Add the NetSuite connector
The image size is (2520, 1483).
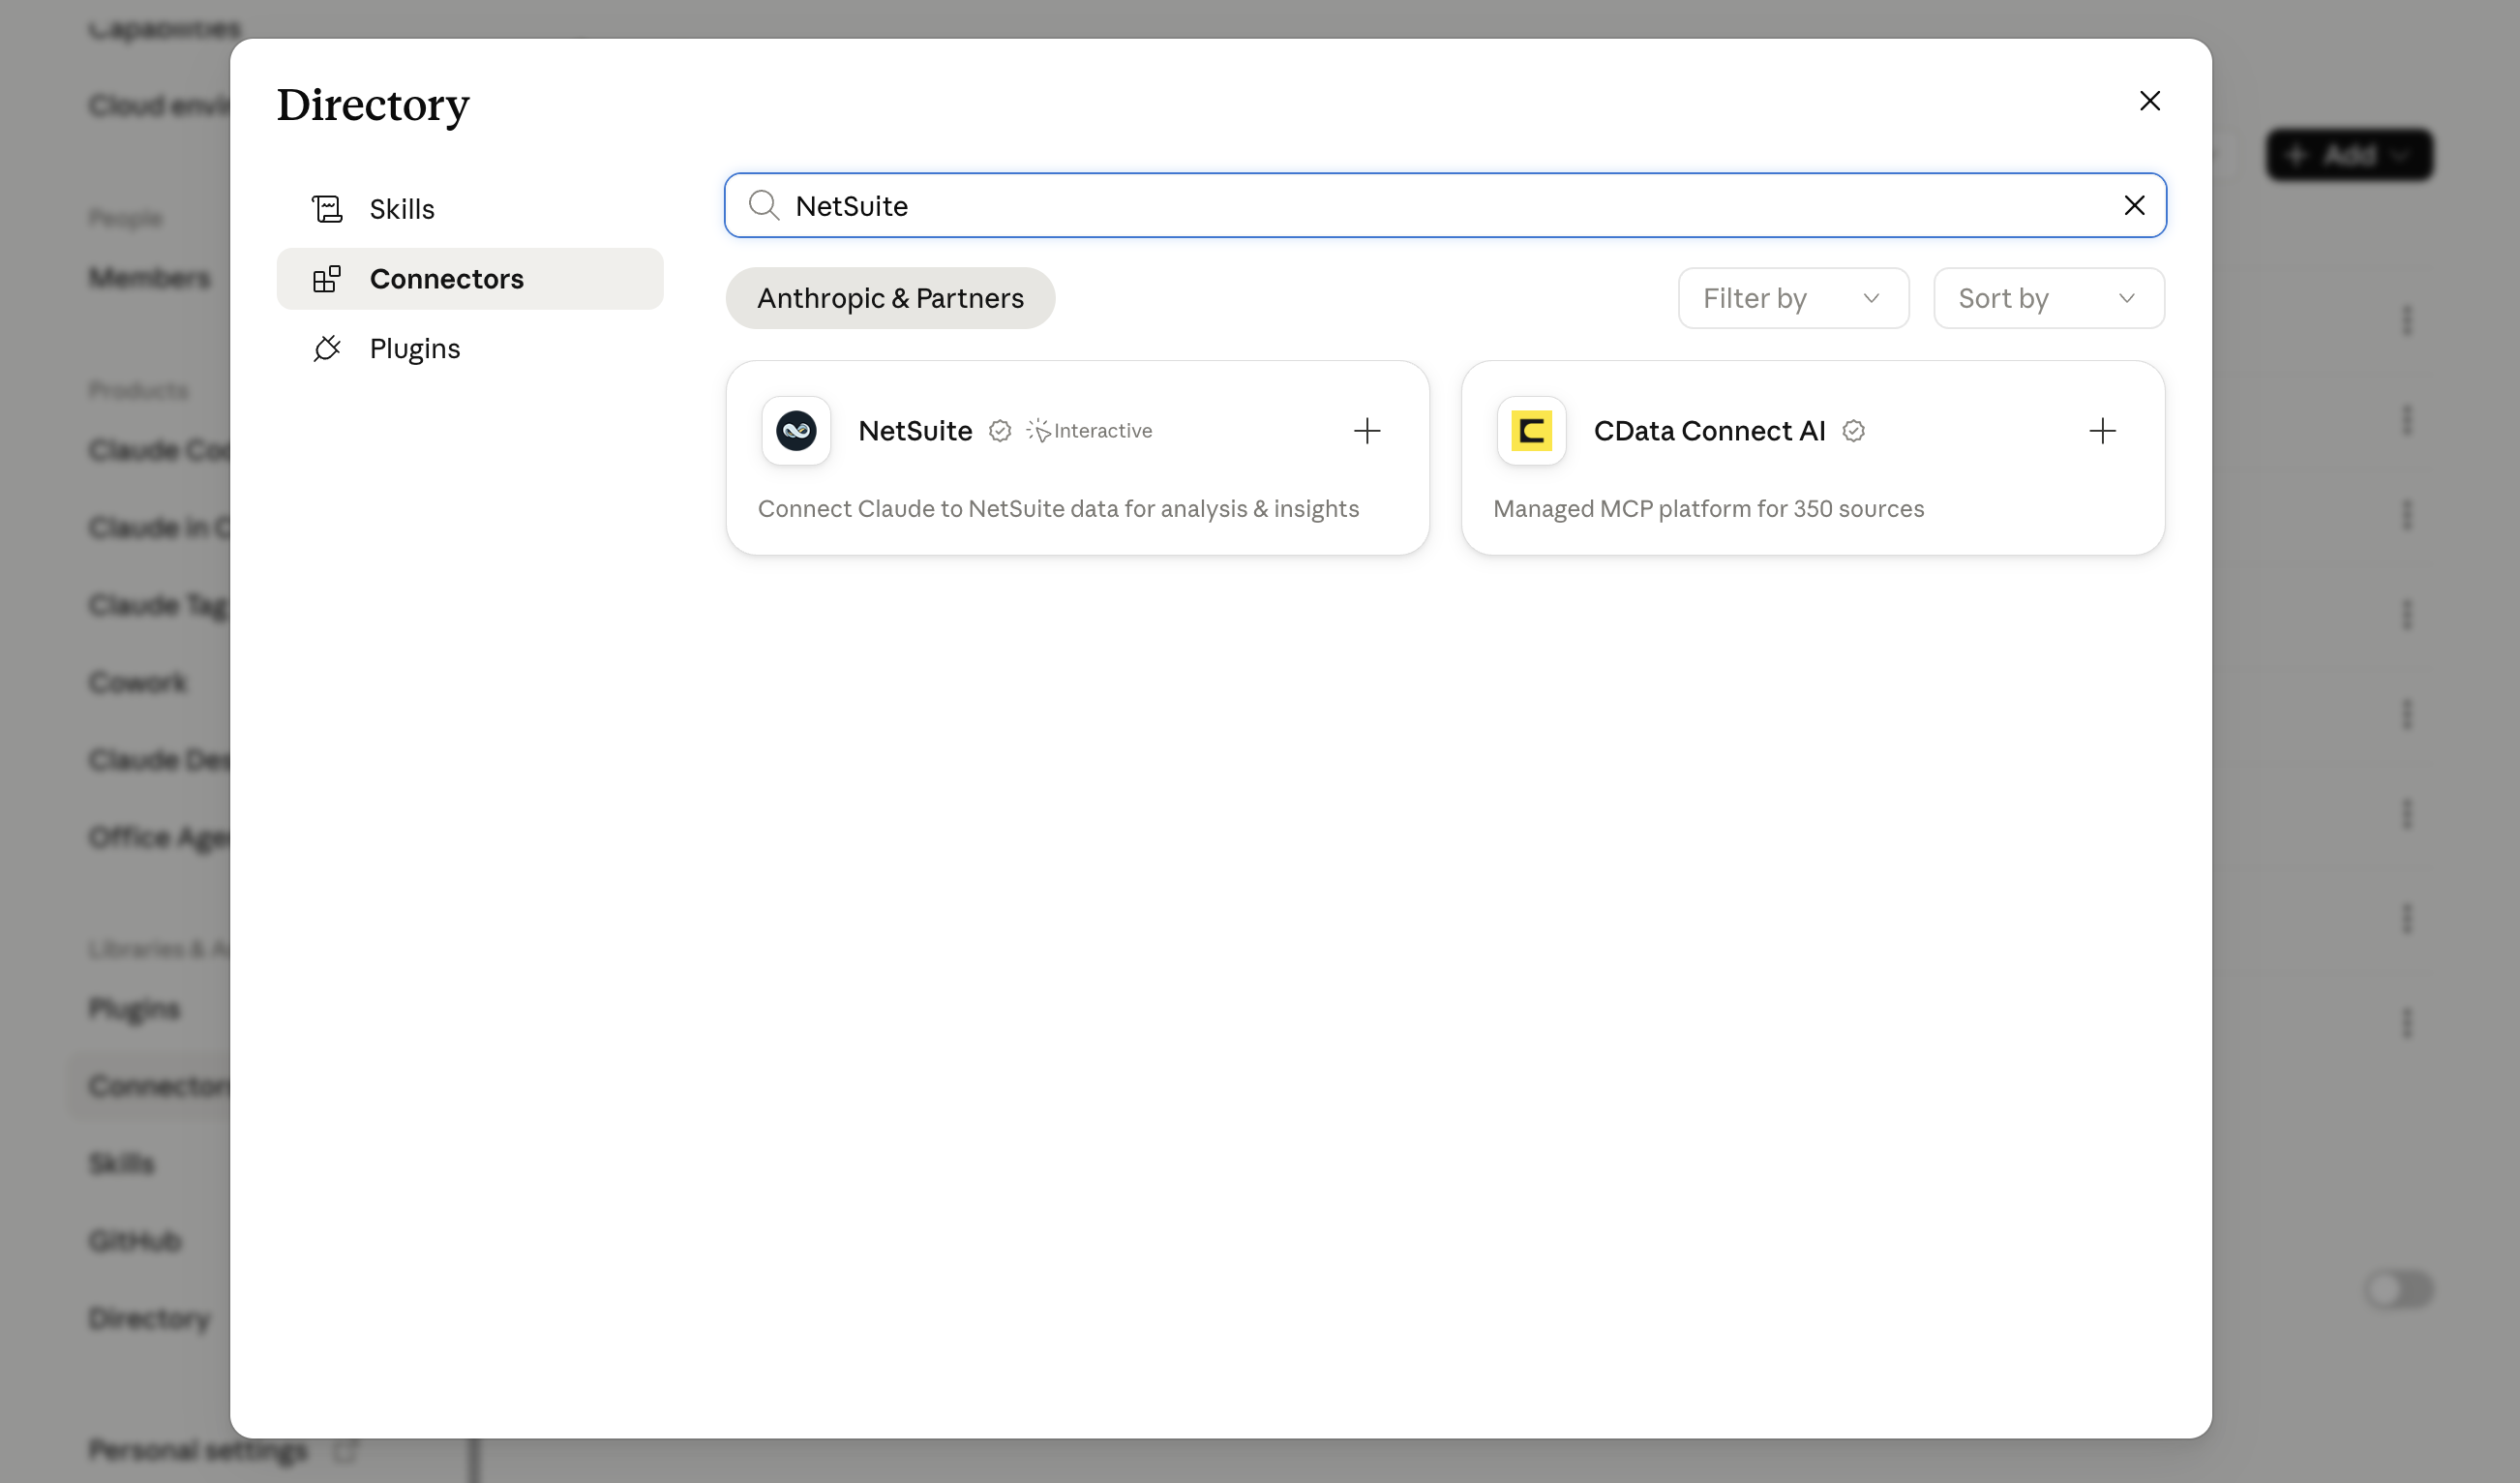[x=1366, y=431]
